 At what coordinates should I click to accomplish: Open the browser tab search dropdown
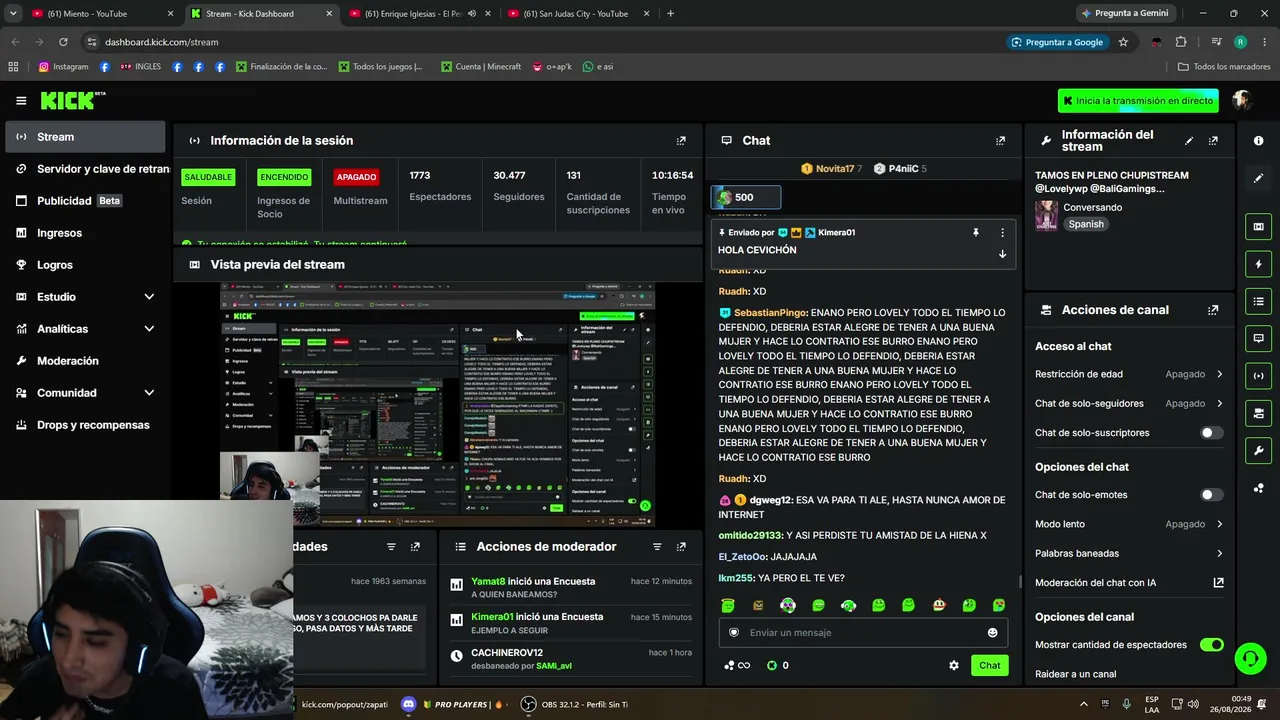point(13,13)
